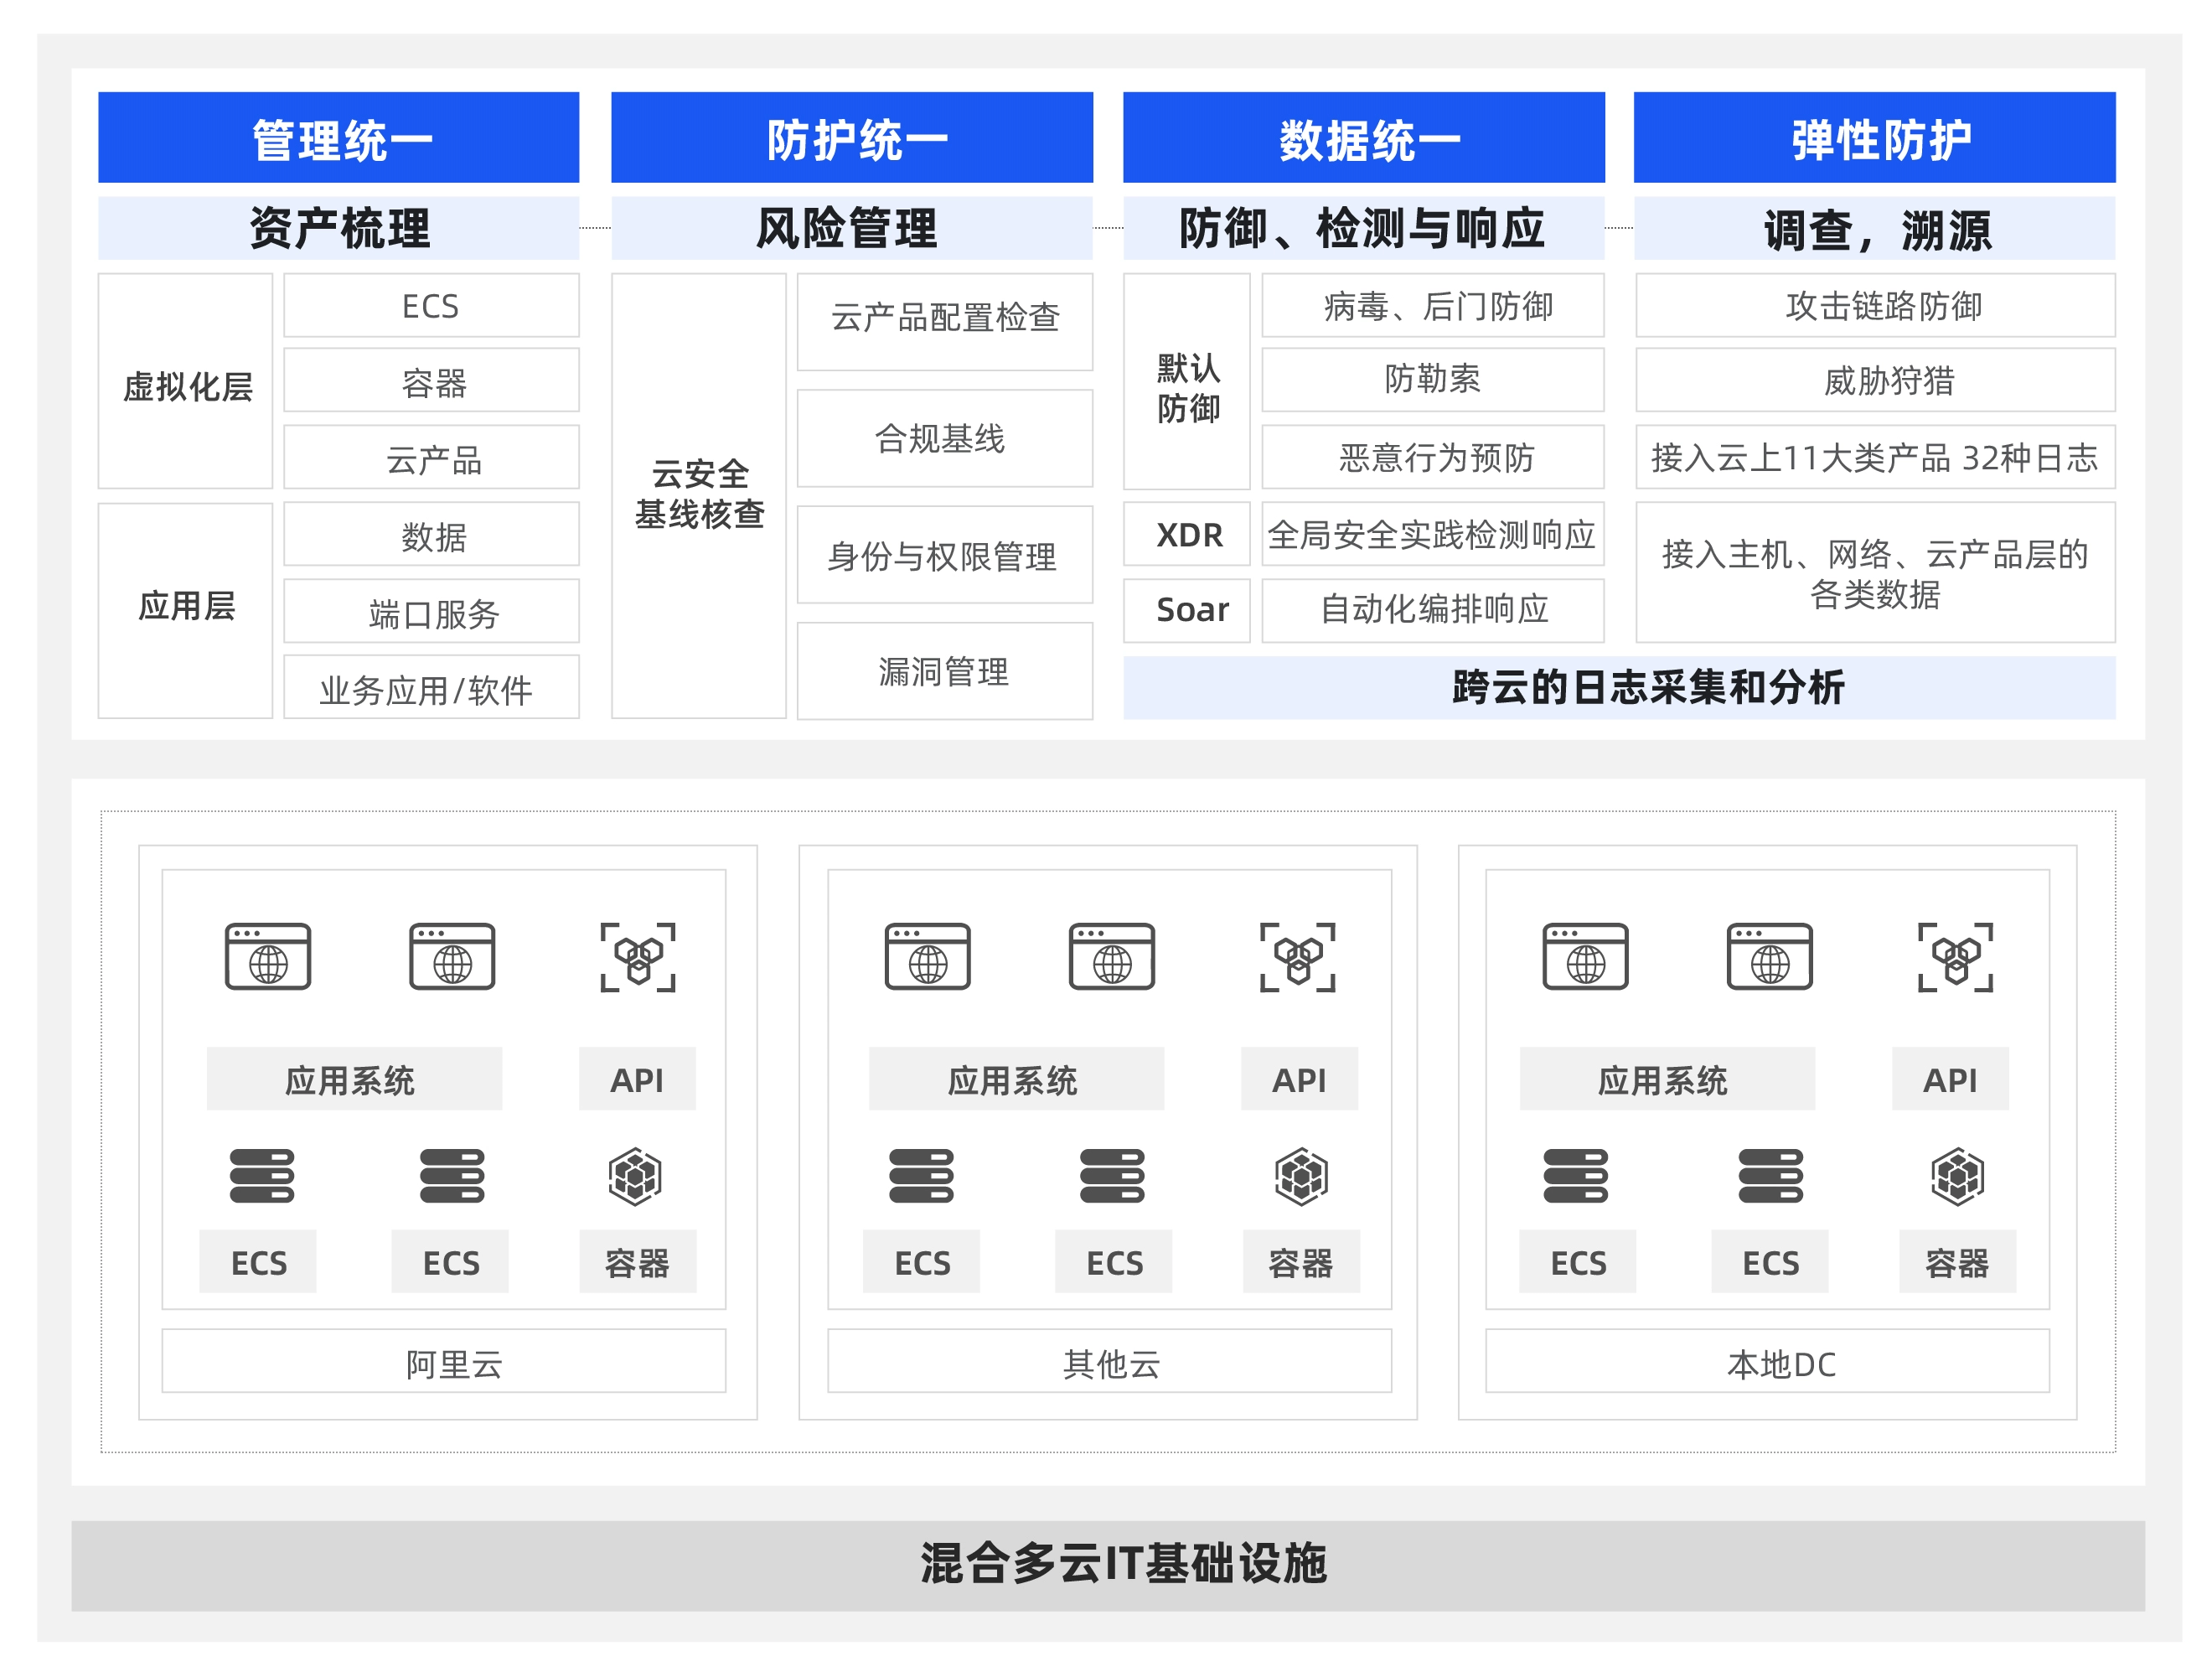Viewport: 2212px width, 1677px height.
Task: Click the API hexagon scan icon in 其他云 panel
Action: [1298, 958]
